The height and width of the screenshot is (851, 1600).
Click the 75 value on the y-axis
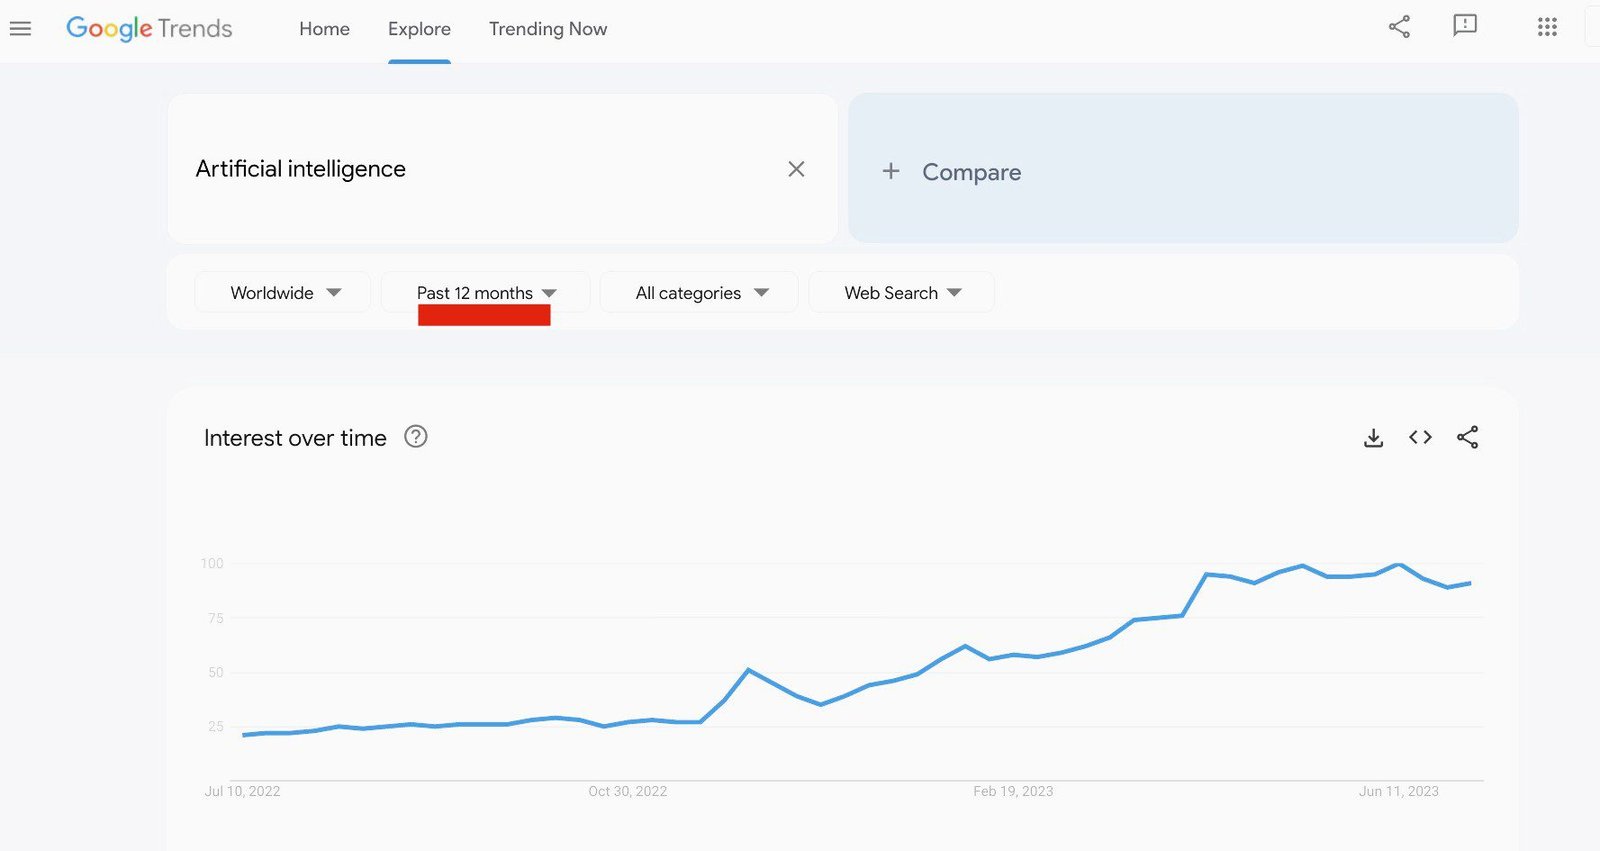(x=216, y=618)
